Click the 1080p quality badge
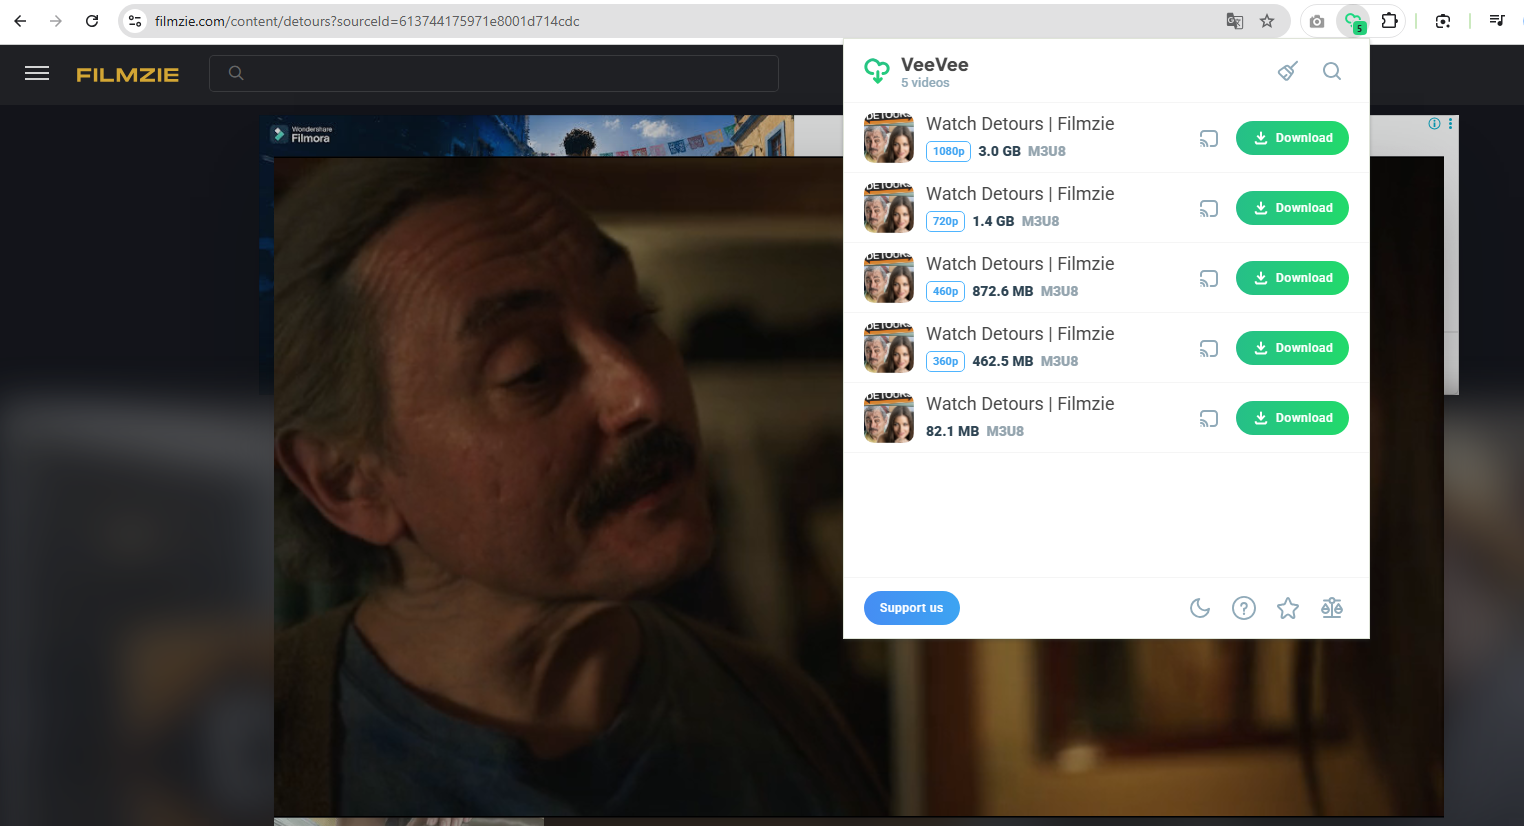Viewport: 1524px width, 826px height. pos(948,151)
